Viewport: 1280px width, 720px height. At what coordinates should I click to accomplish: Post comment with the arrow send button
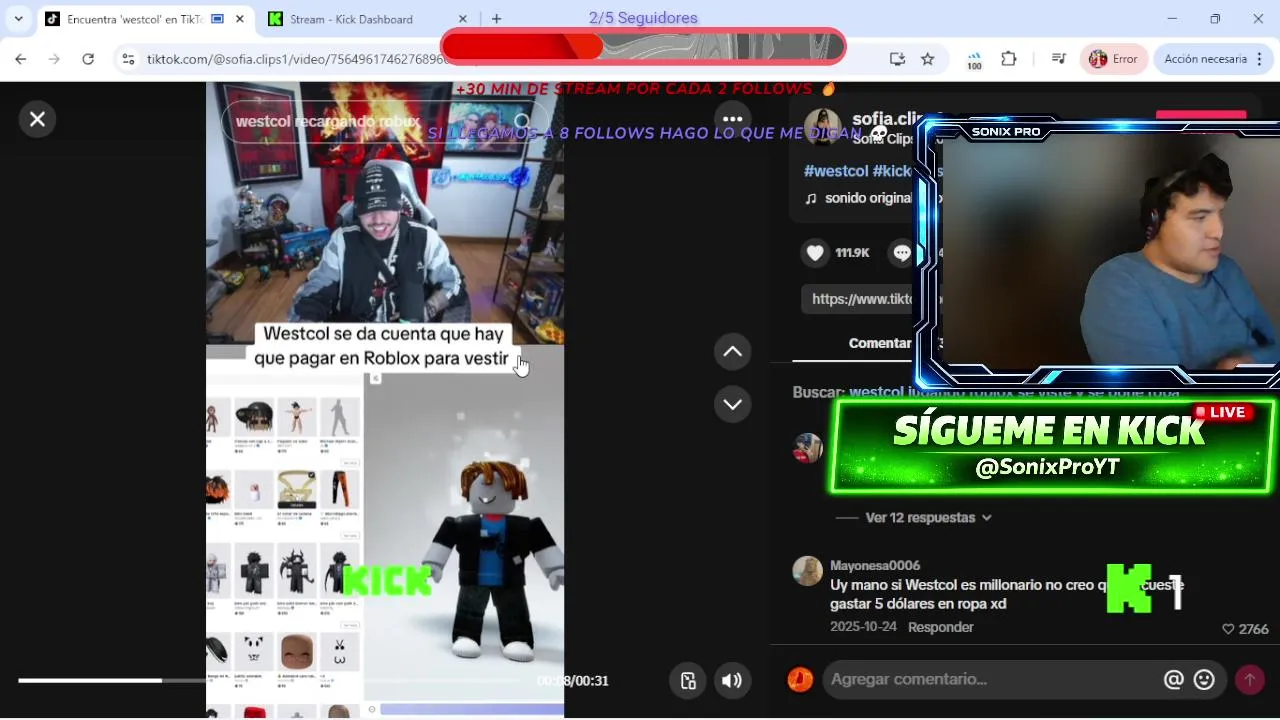point(1249,680)
